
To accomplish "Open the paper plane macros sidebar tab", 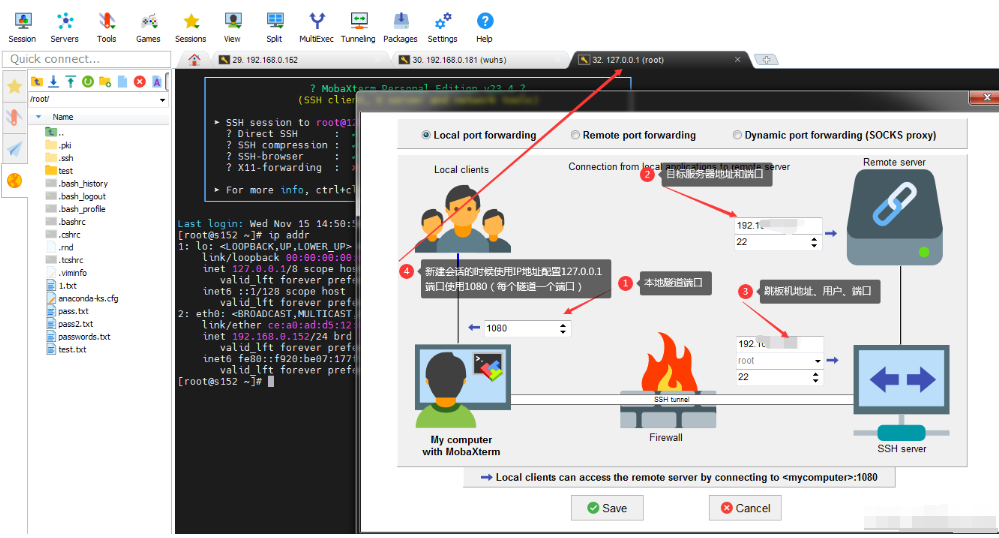I will tap(15, 149).
